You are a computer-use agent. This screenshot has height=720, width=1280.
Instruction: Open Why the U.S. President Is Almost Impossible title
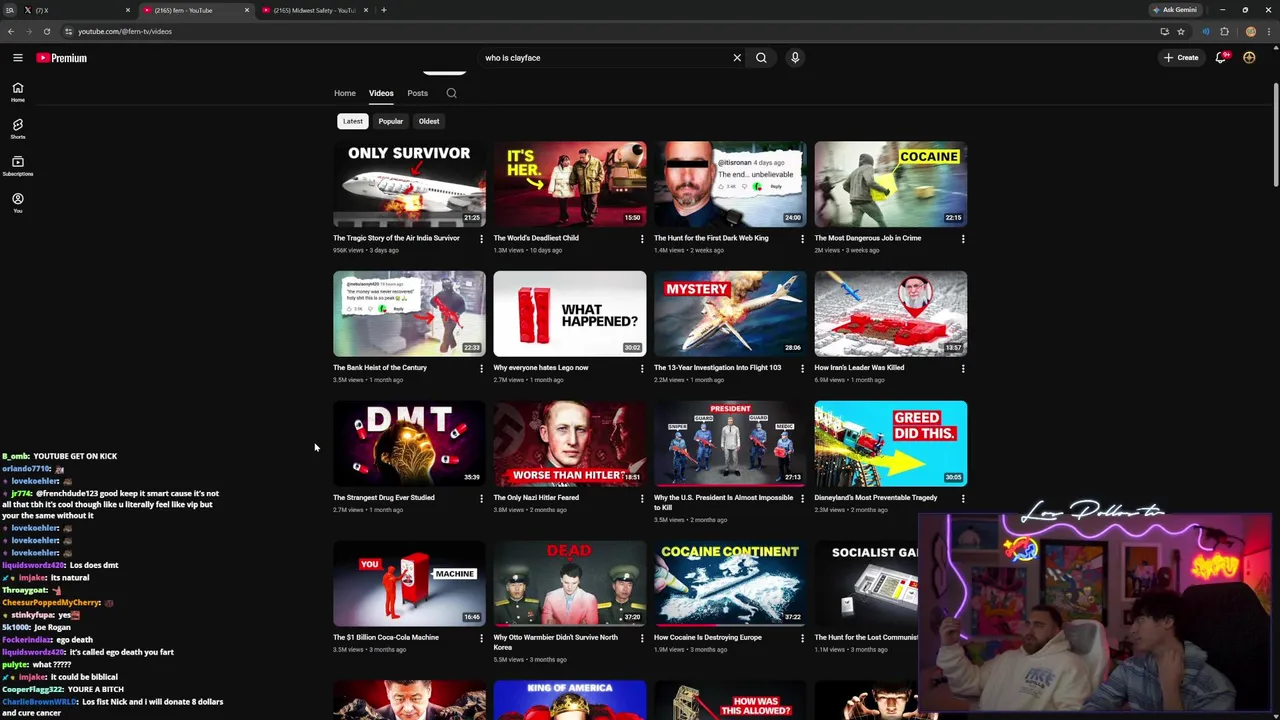pos(723,502)
